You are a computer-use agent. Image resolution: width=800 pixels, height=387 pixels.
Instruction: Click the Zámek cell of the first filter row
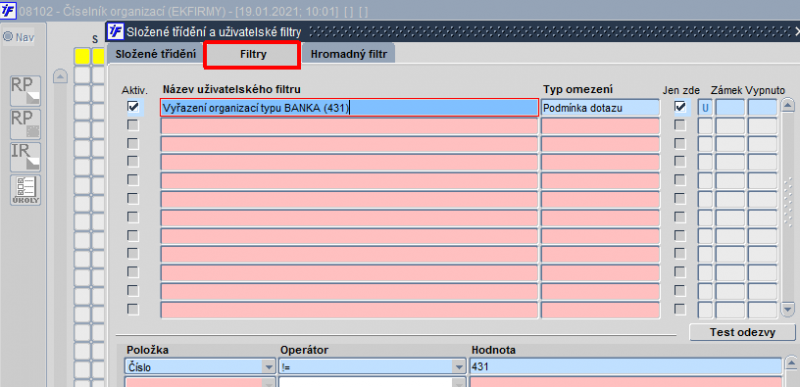pos(730,108)
